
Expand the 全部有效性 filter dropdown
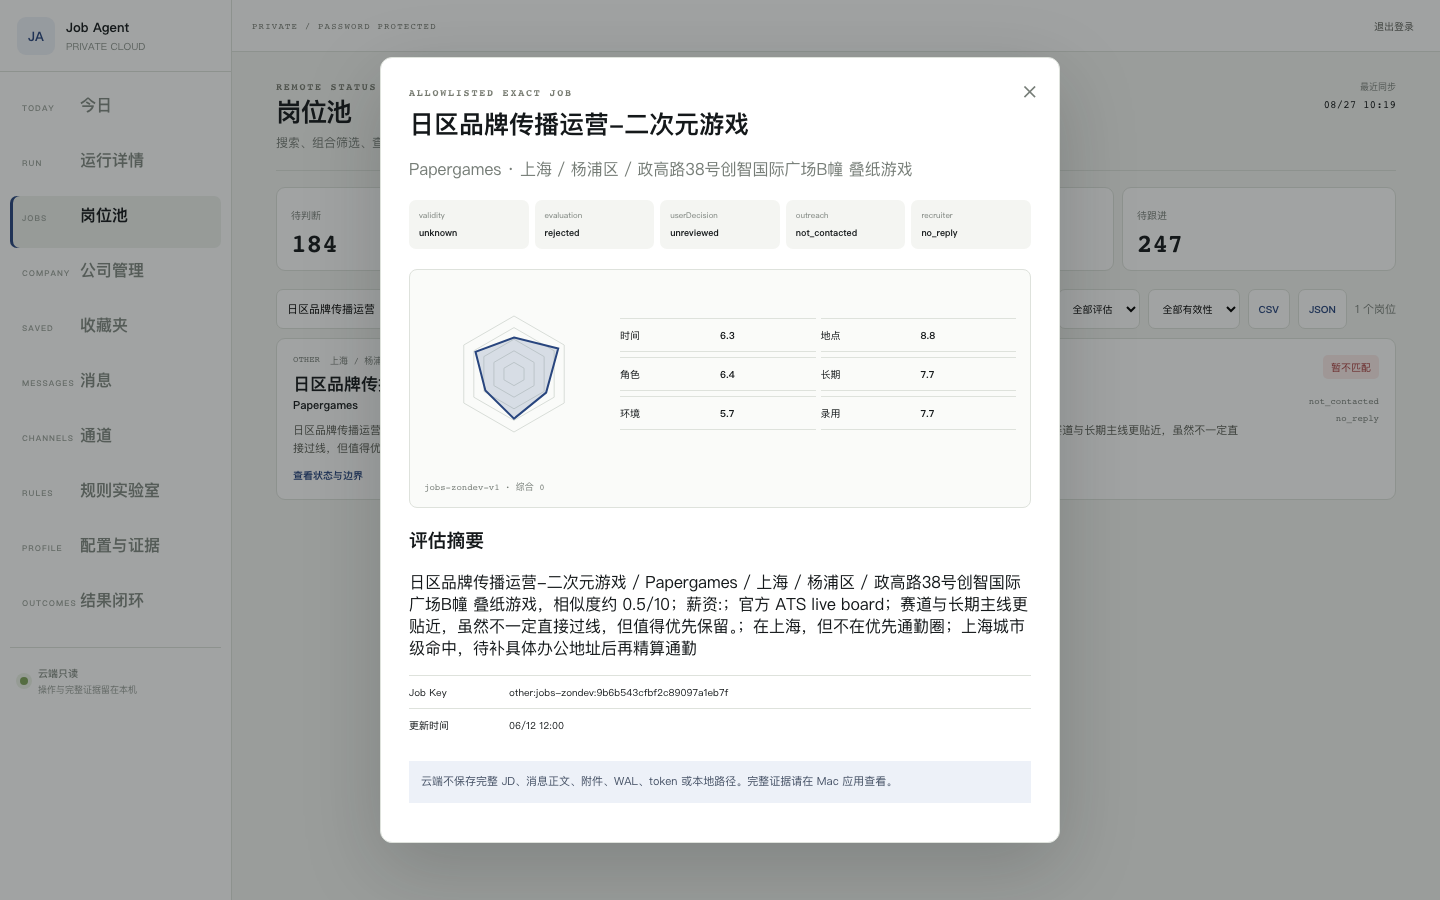coord(1194,310)
